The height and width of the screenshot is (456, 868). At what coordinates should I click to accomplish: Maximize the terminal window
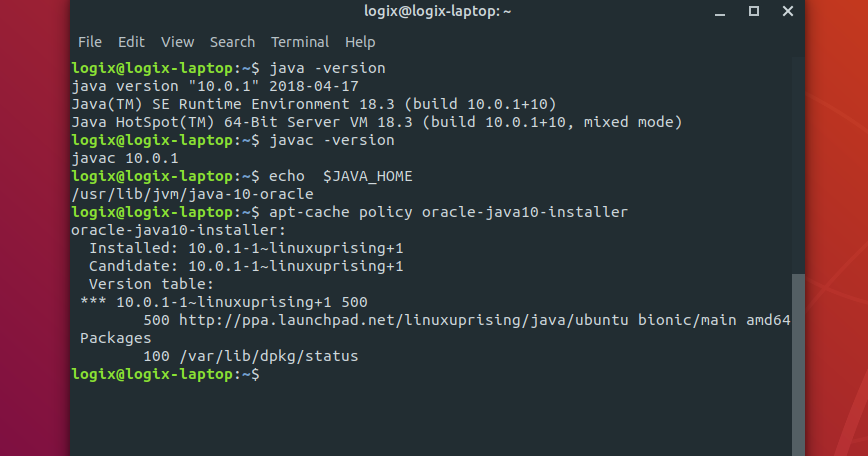tap(754, 11)
